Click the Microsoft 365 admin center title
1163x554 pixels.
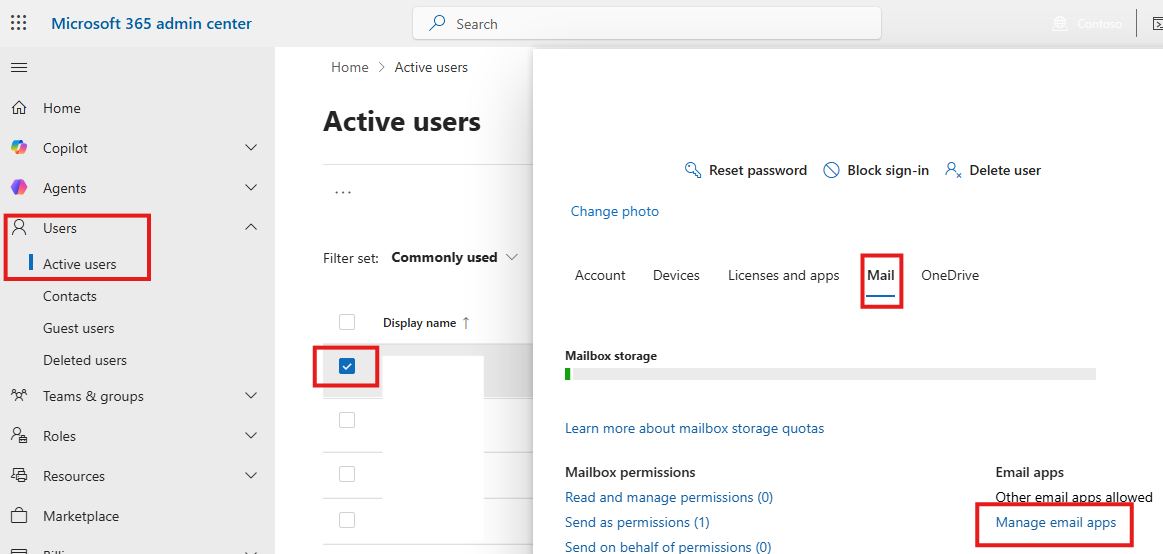(151, 24)
